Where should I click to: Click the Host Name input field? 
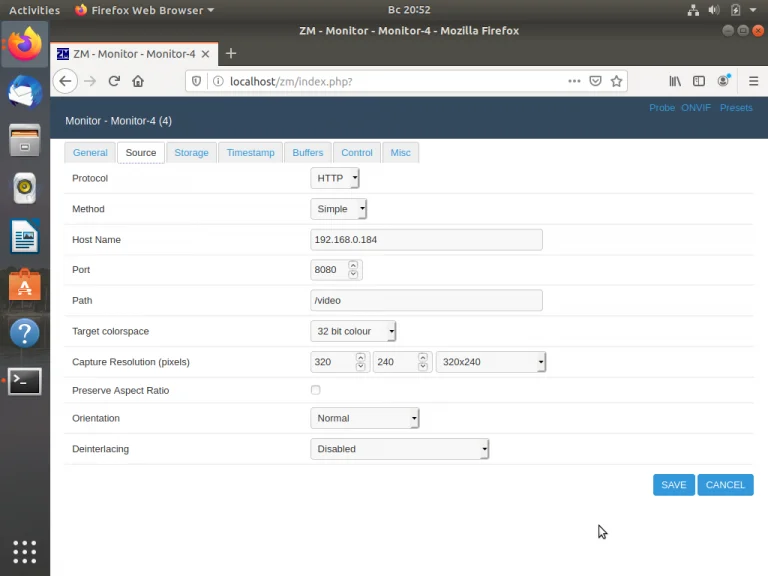(426, 240)
